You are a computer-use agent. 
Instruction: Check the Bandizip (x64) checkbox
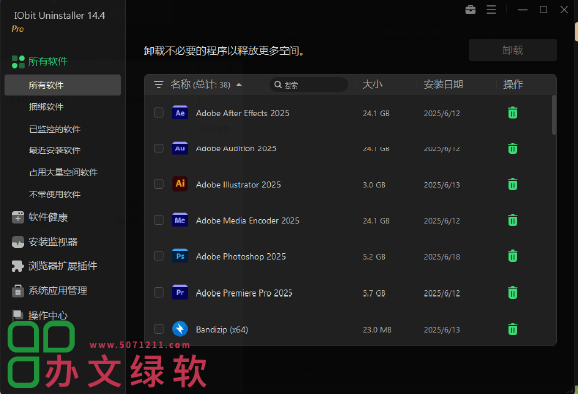click(159, 329)
